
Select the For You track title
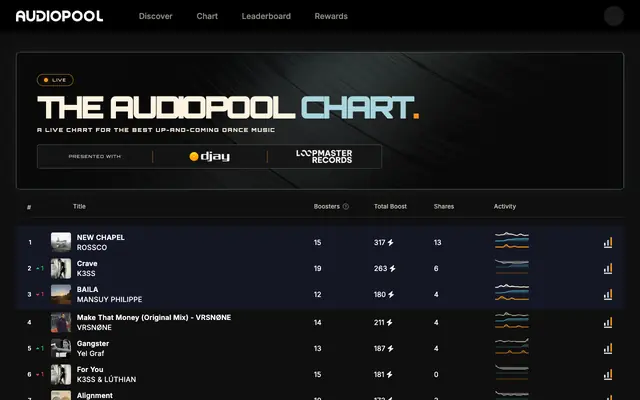pyautogui.click(x=90, y=369)
